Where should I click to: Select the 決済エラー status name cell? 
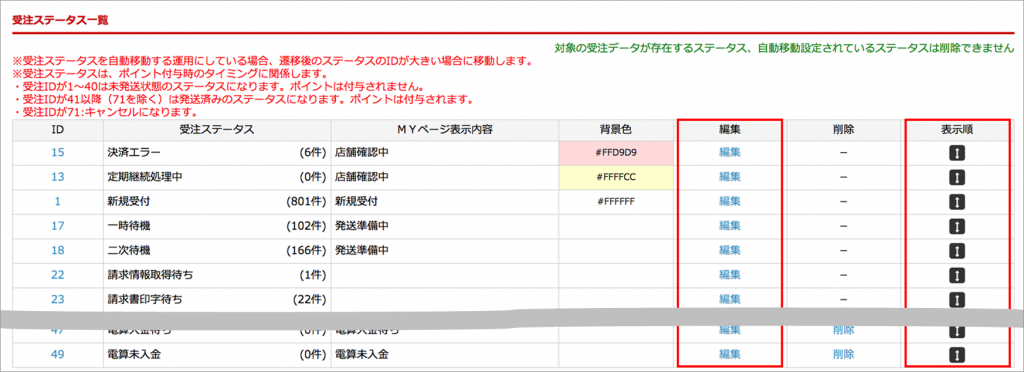tap(217, 153)
